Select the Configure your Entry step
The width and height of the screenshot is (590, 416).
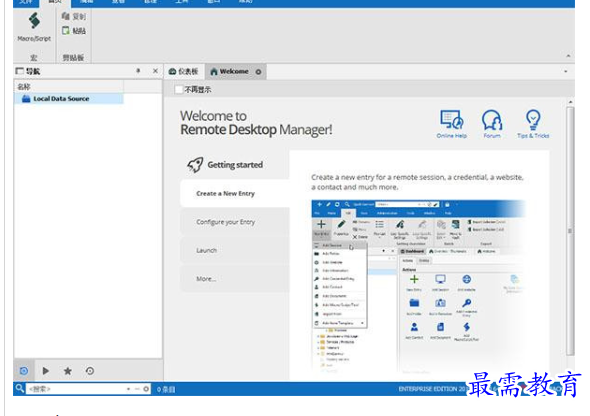[x=235, y=222]
